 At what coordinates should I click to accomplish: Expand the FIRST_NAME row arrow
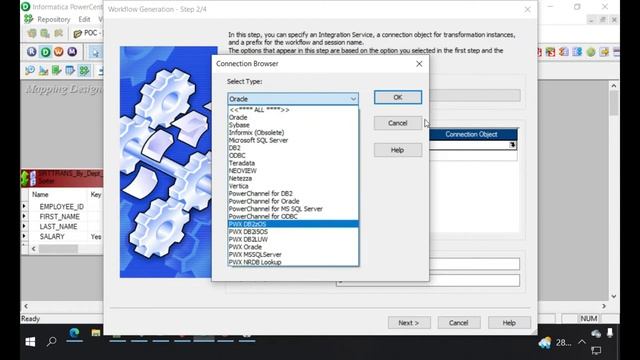24,216
